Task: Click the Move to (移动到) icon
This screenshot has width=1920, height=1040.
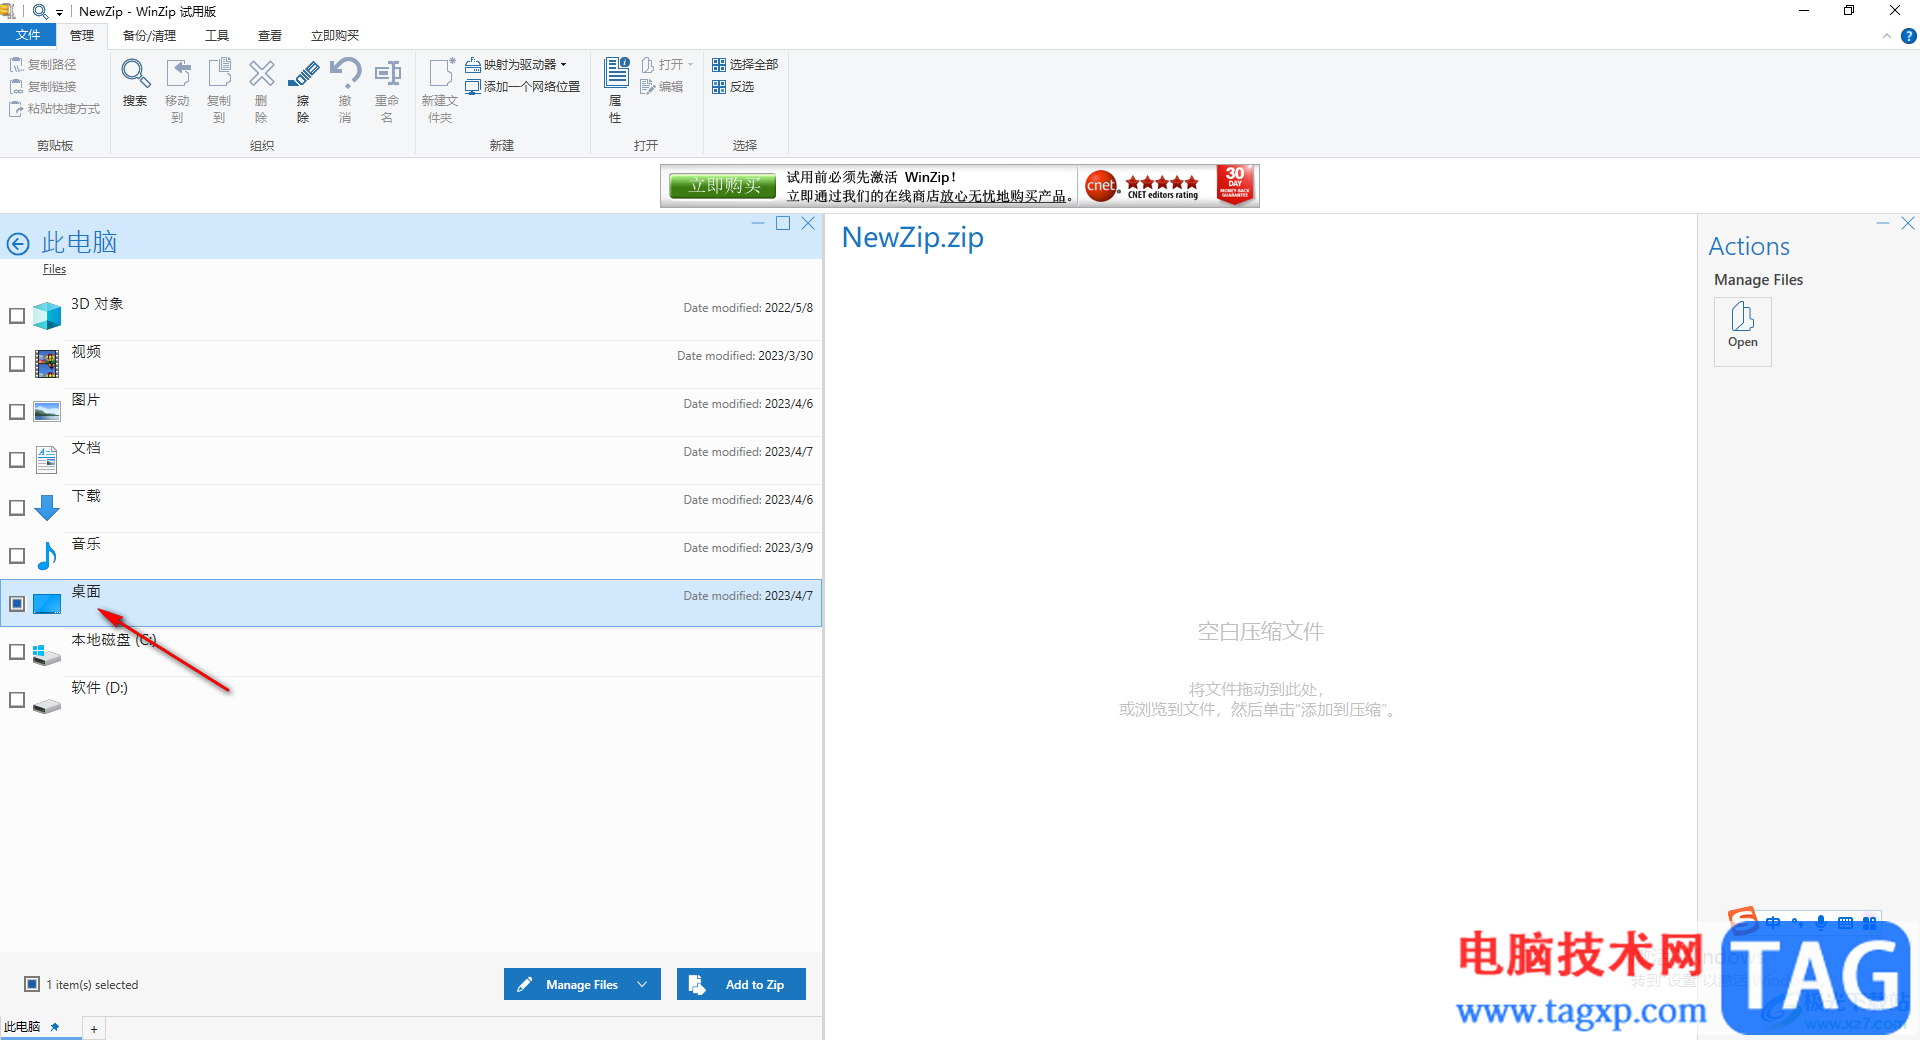Action: 178,73
